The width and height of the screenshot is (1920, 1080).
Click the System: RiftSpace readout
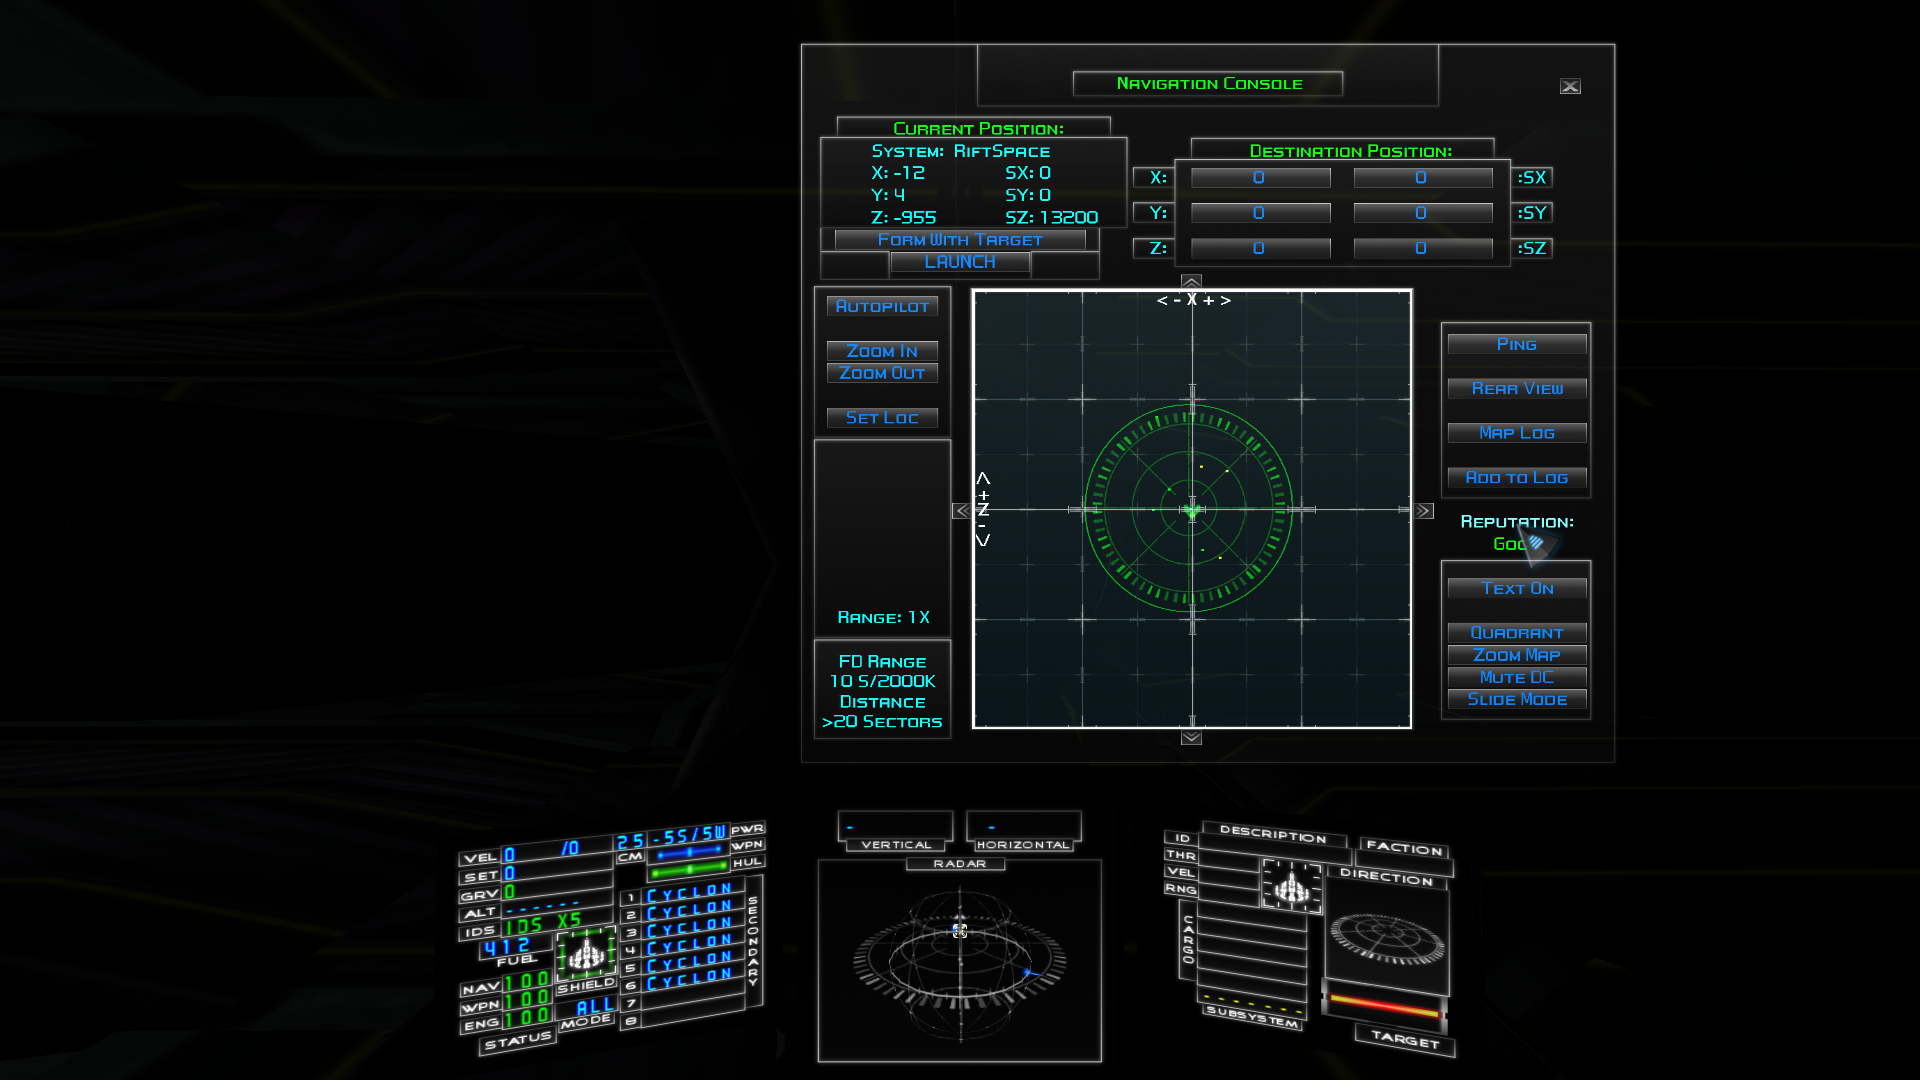click(x=961, y=151)
